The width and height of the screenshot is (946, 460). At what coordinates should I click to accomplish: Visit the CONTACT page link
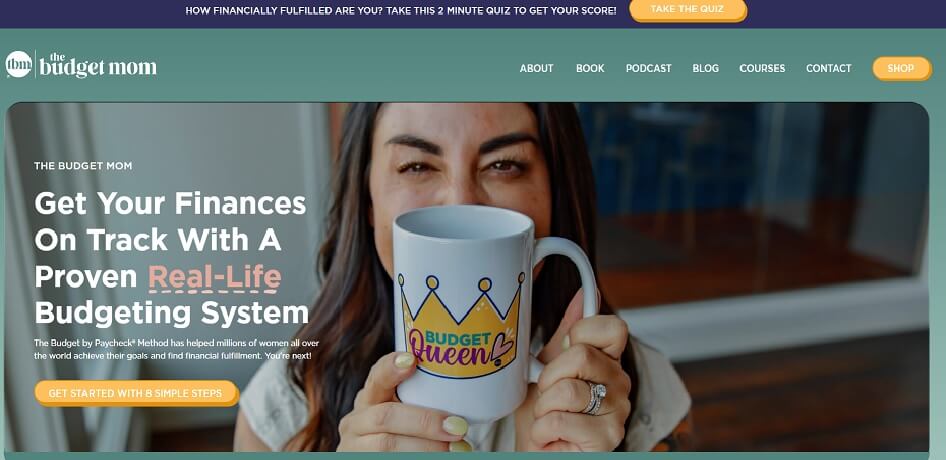coord(828,69)
